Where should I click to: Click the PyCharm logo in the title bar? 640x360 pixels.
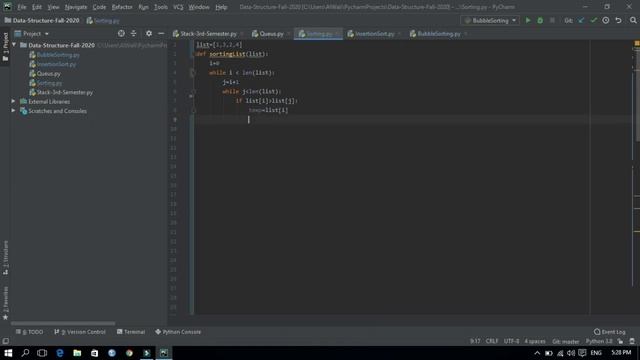coord(7,7)
